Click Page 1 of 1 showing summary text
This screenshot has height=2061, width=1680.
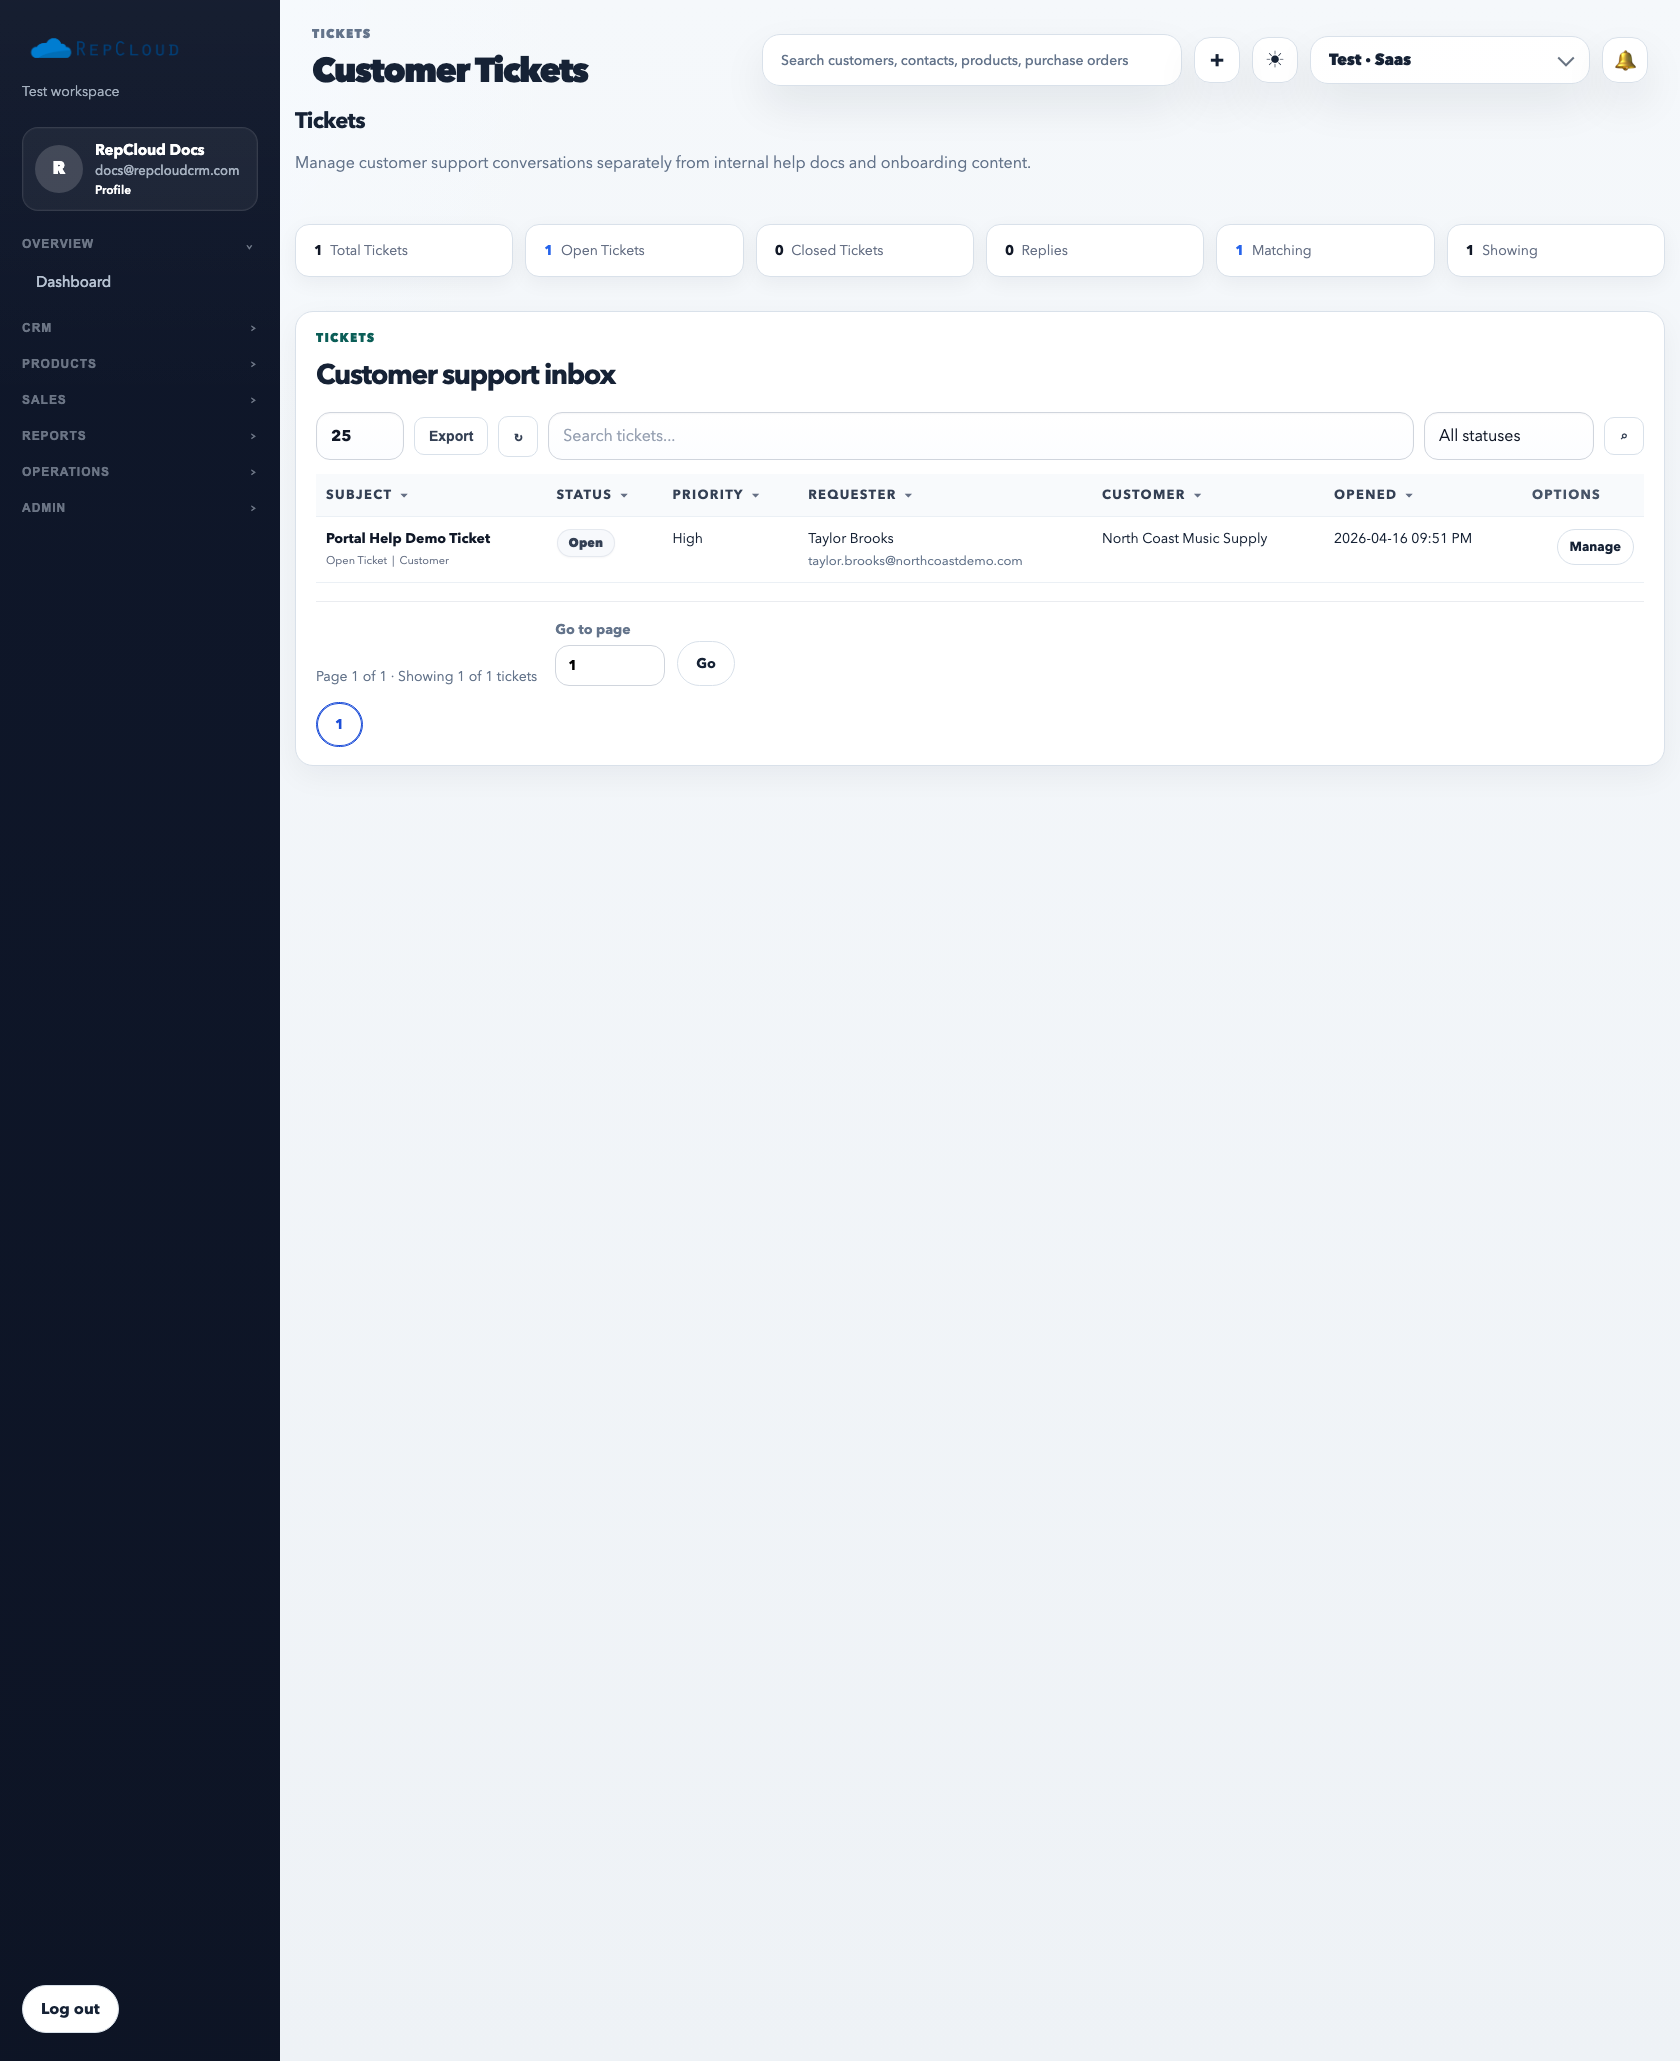(426, 677)
